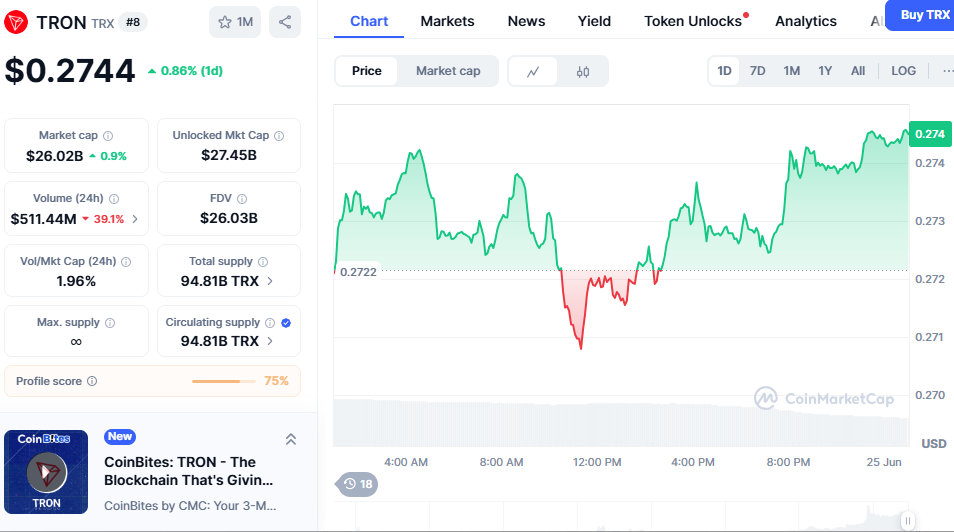Expand Total supply details chevron
Screen dimensions: 954x532
coord(270,281)
